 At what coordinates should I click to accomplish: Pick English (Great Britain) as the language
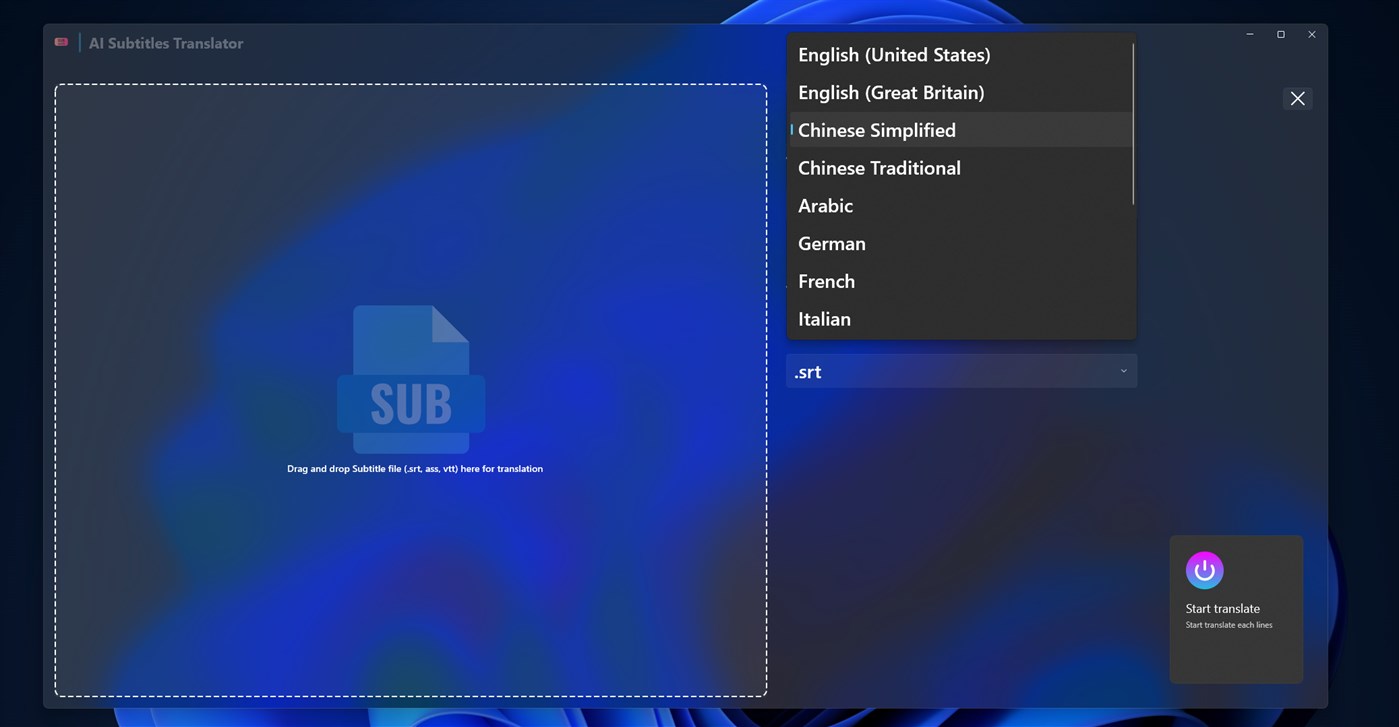pyautogui.click(x=891, y=92)
